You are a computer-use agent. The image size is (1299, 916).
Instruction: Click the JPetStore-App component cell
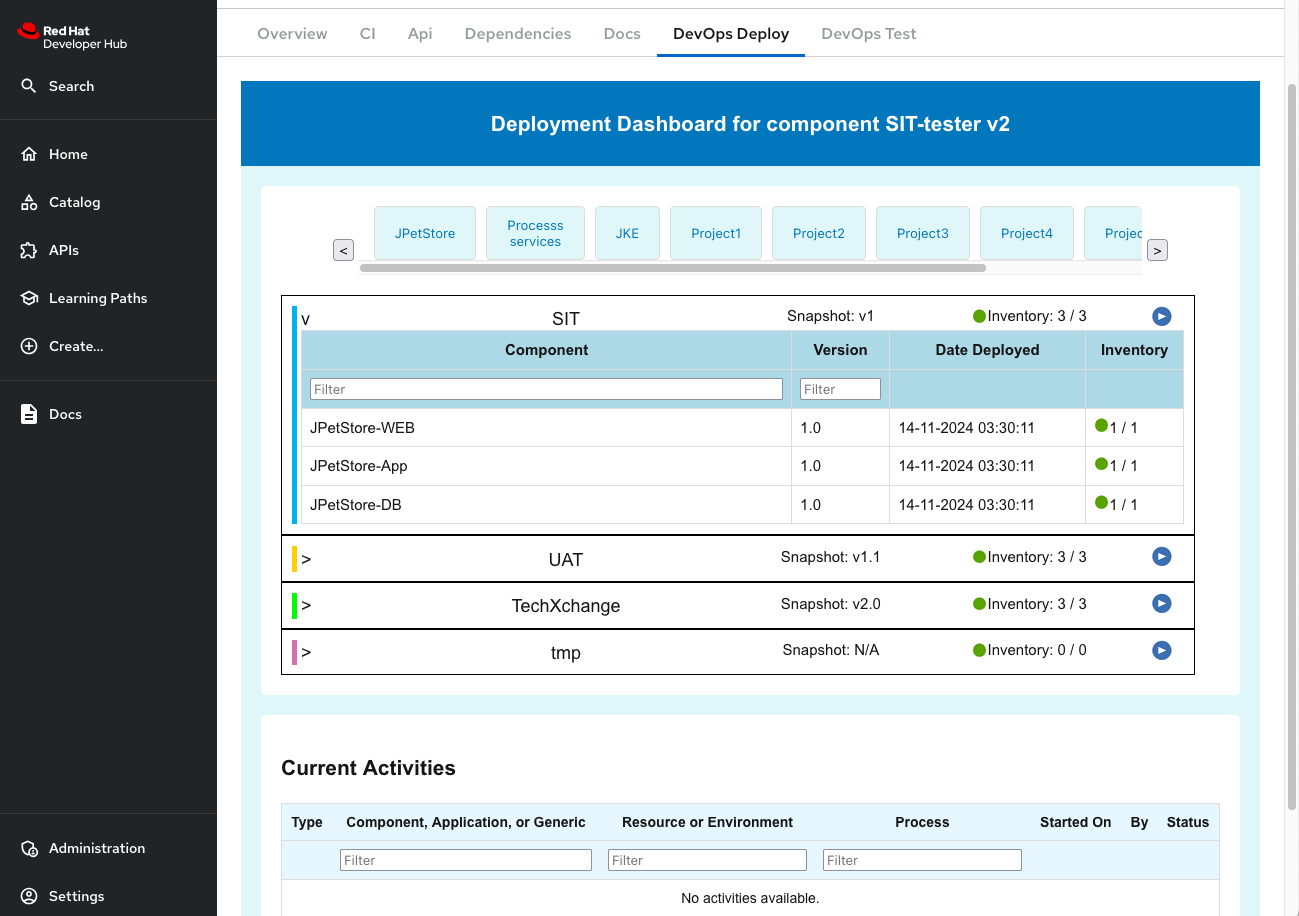coord(546,466)
